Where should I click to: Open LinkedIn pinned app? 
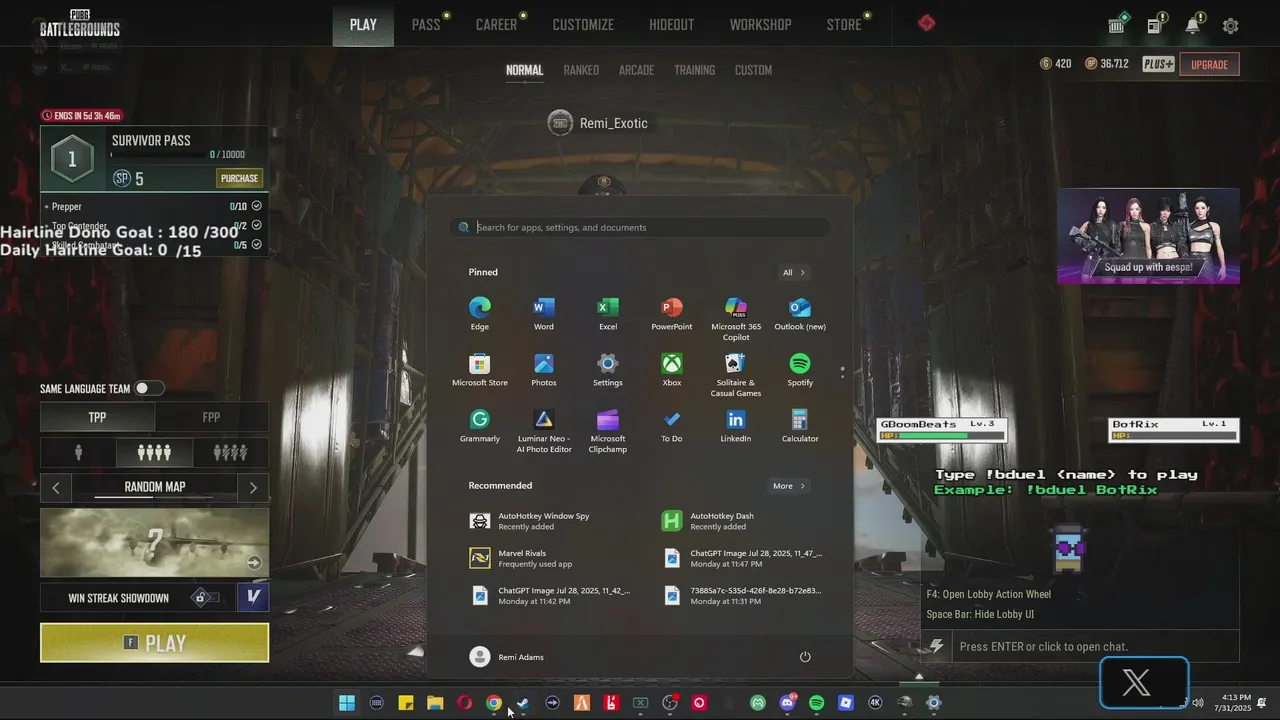(x=736, y=425)
